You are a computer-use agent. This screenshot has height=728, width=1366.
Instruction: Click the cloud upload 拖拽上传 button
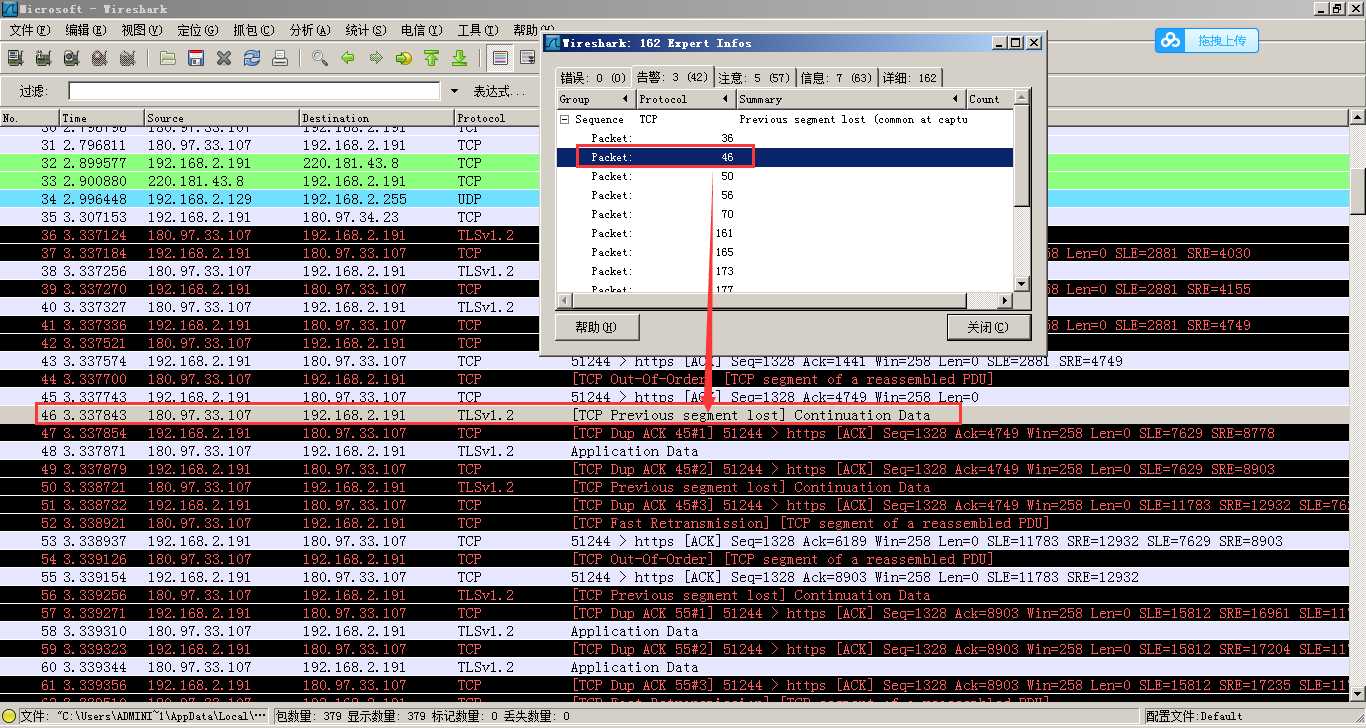tap(1207, 41)
